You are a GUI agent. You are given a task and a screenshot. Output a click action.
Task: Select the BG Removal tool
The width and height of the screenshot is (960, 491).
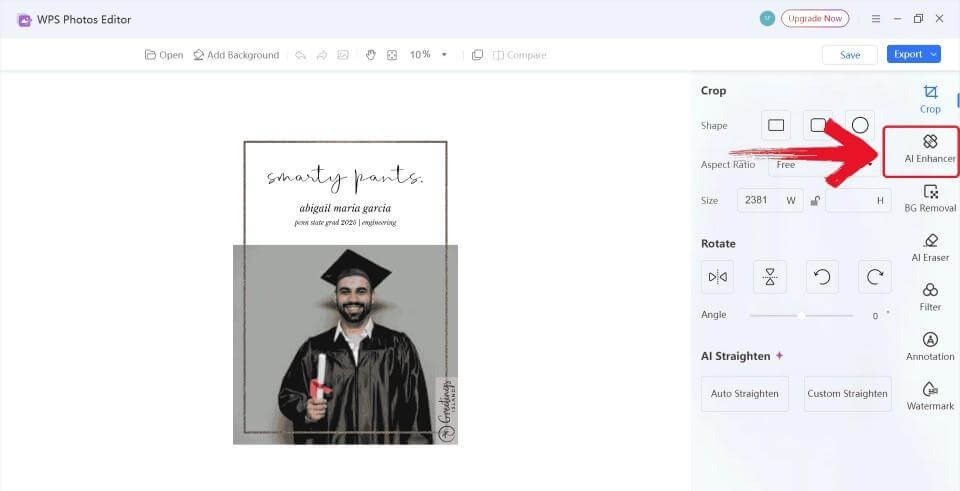pos(930,198)
